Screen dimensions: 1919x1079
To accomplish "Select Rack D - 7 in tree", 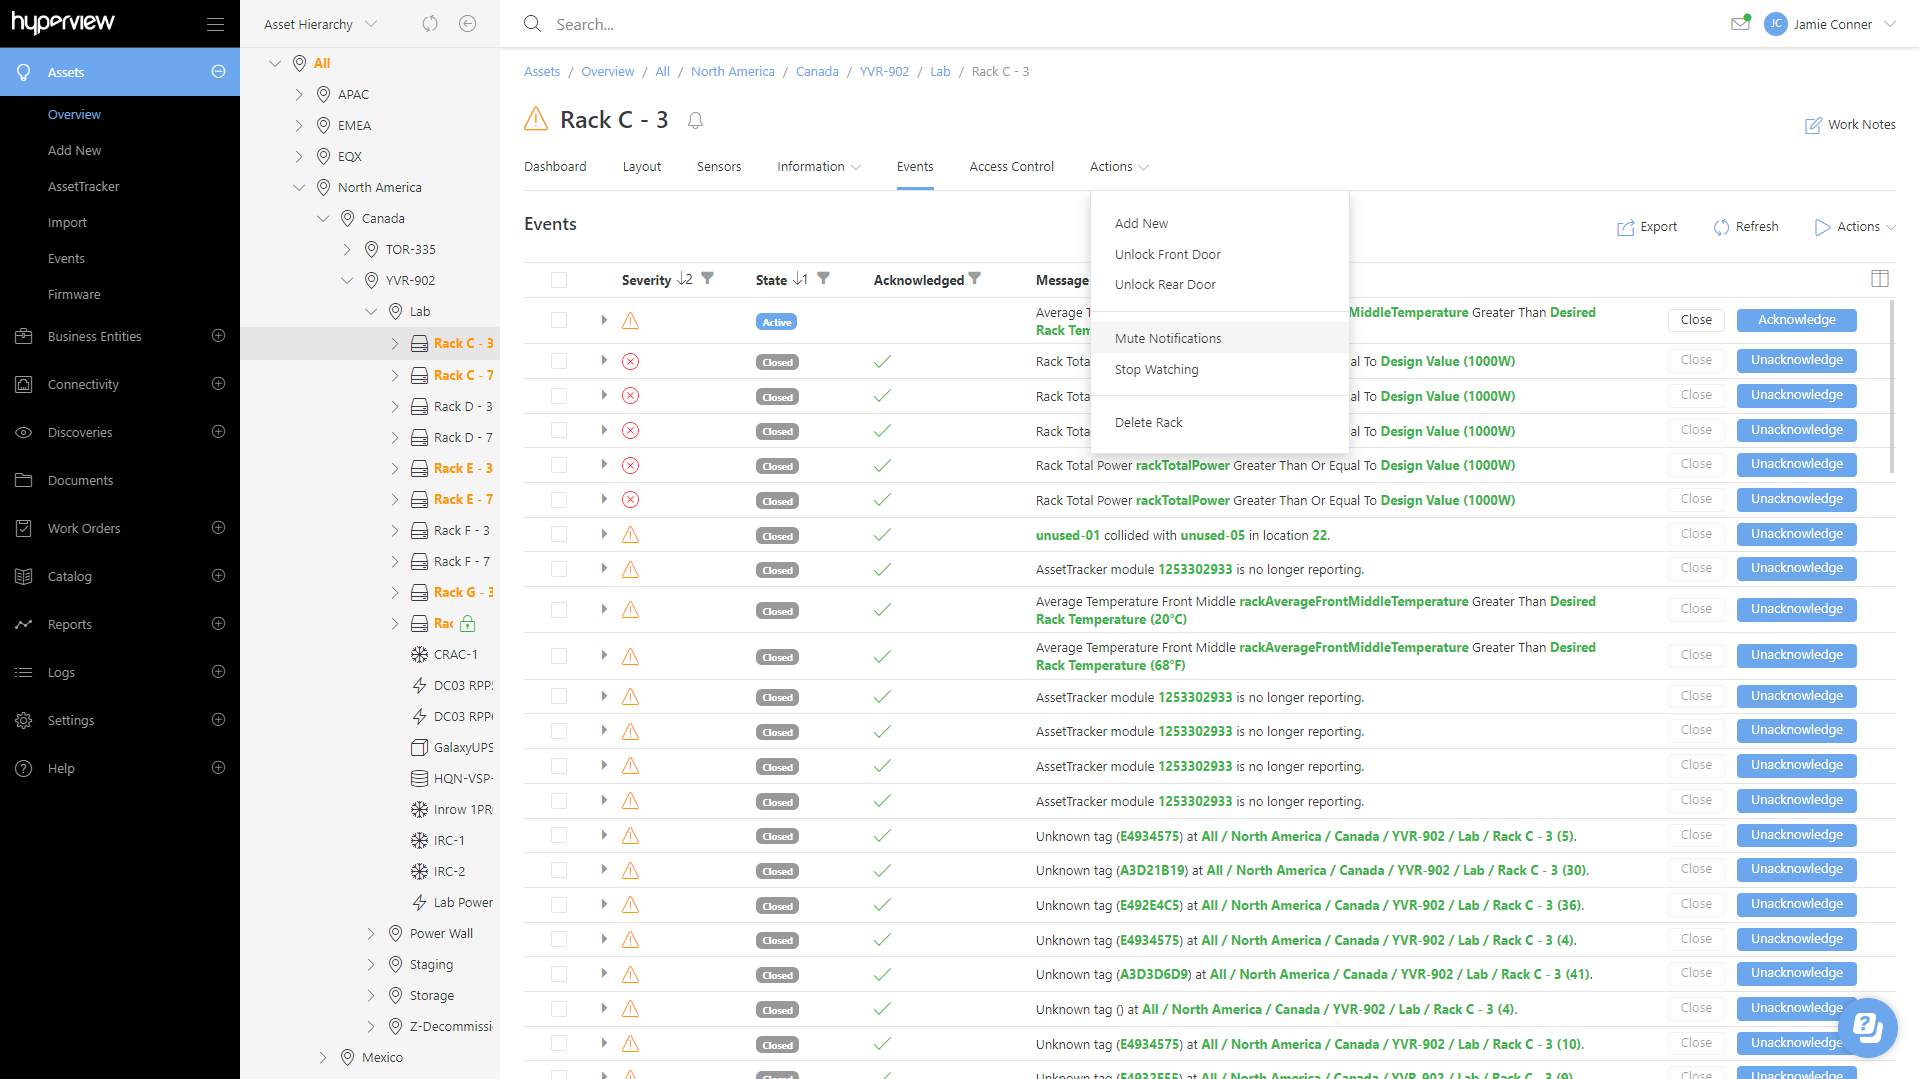I will coord(463,437).
